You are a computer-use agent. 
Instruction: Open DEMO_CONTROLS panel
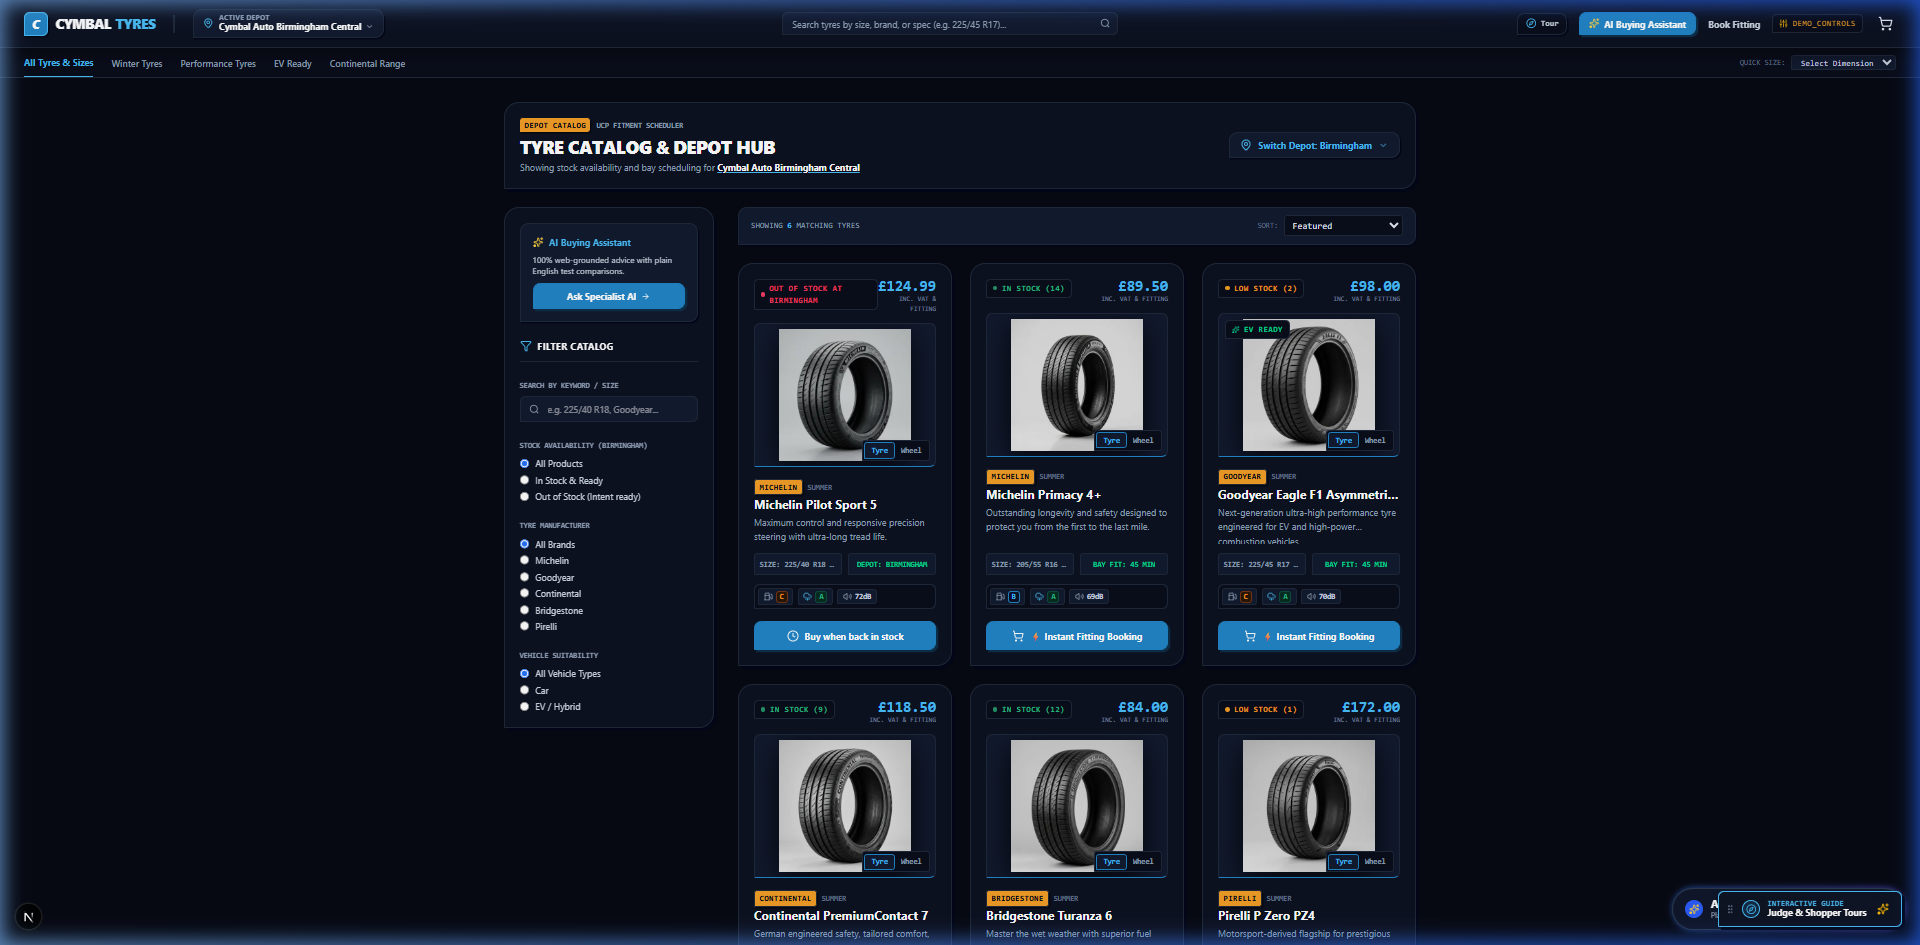click(1817, 24)
